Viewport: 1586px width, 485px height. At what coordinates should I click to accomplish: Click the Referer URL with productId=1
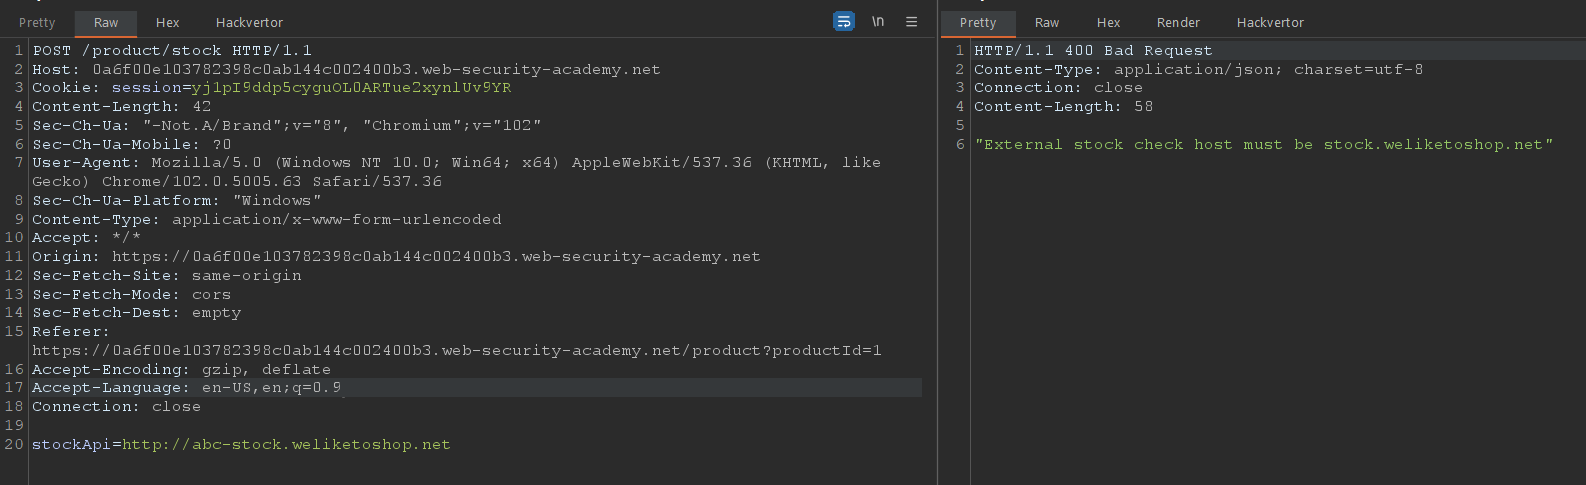456,351
